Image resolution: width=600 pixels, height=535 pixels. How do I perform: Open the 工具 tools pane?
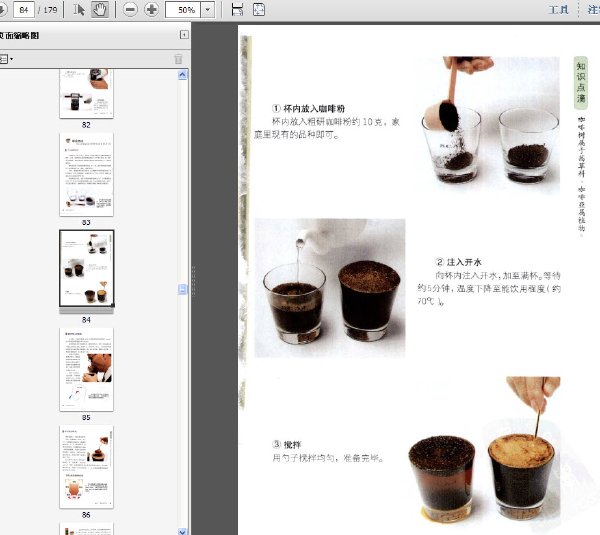(558, 10)
